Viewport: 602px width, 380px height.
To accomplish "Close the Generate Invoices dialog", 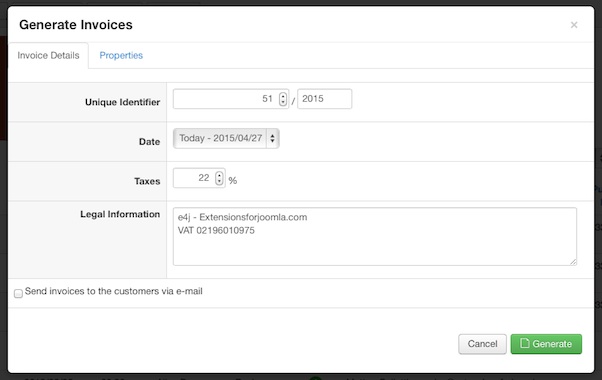I will (x=574, y=25).
